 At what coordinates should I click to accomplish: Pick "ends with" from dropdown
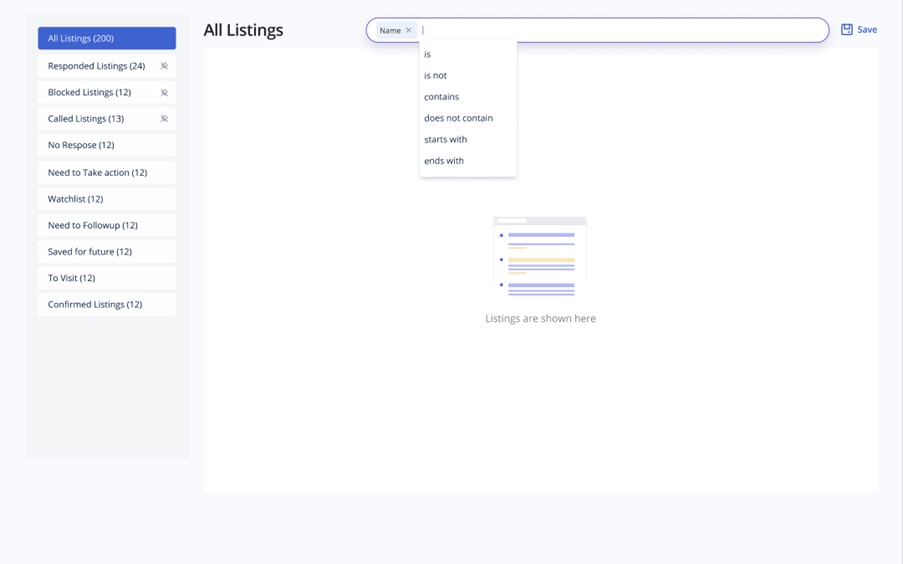click(444, 161)
